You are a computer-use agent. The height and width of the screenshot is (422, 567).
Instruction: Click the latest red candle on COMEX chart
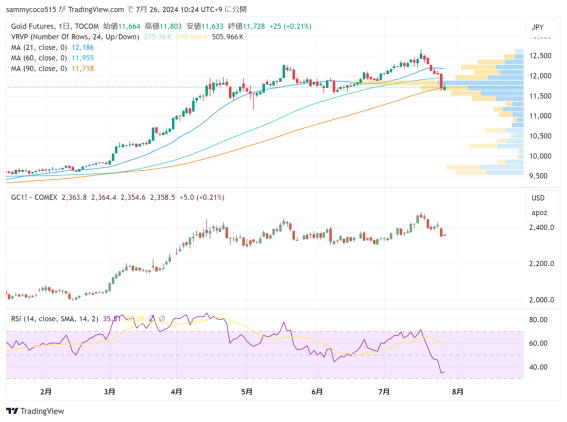[x=442, y=232]
